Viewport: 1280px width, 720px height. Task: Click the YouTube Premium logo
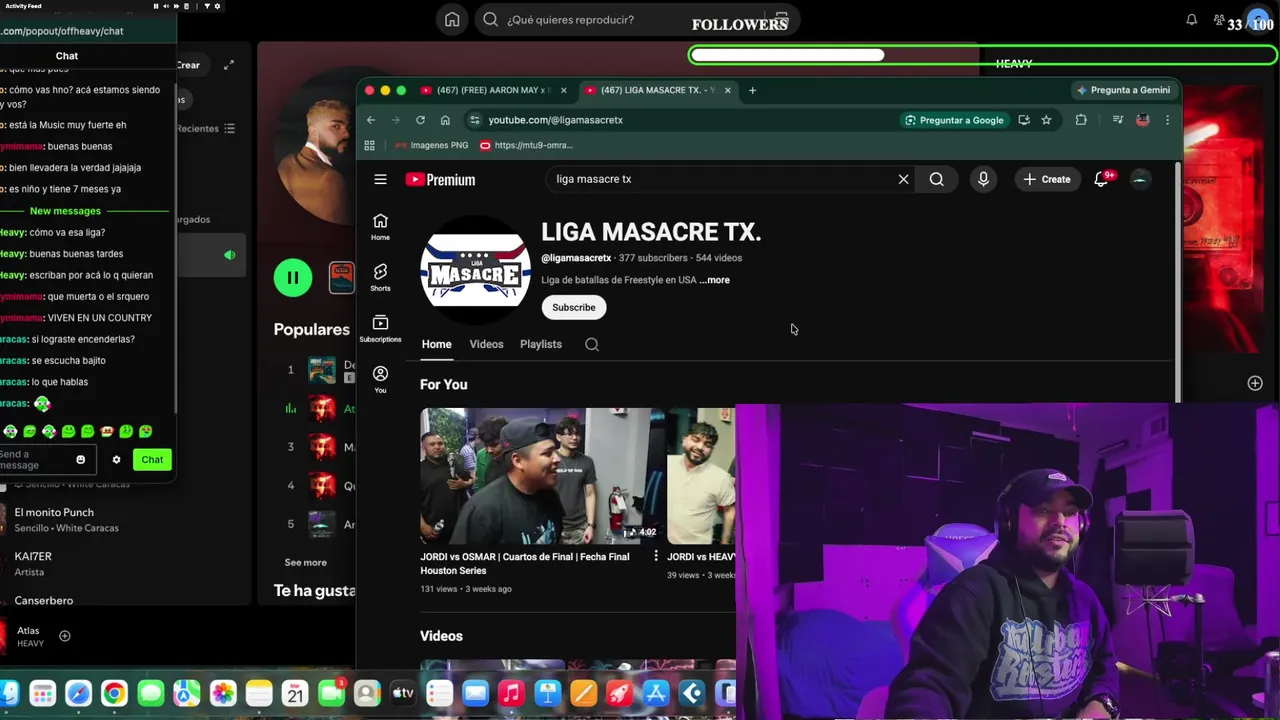[x=440, y=180]
